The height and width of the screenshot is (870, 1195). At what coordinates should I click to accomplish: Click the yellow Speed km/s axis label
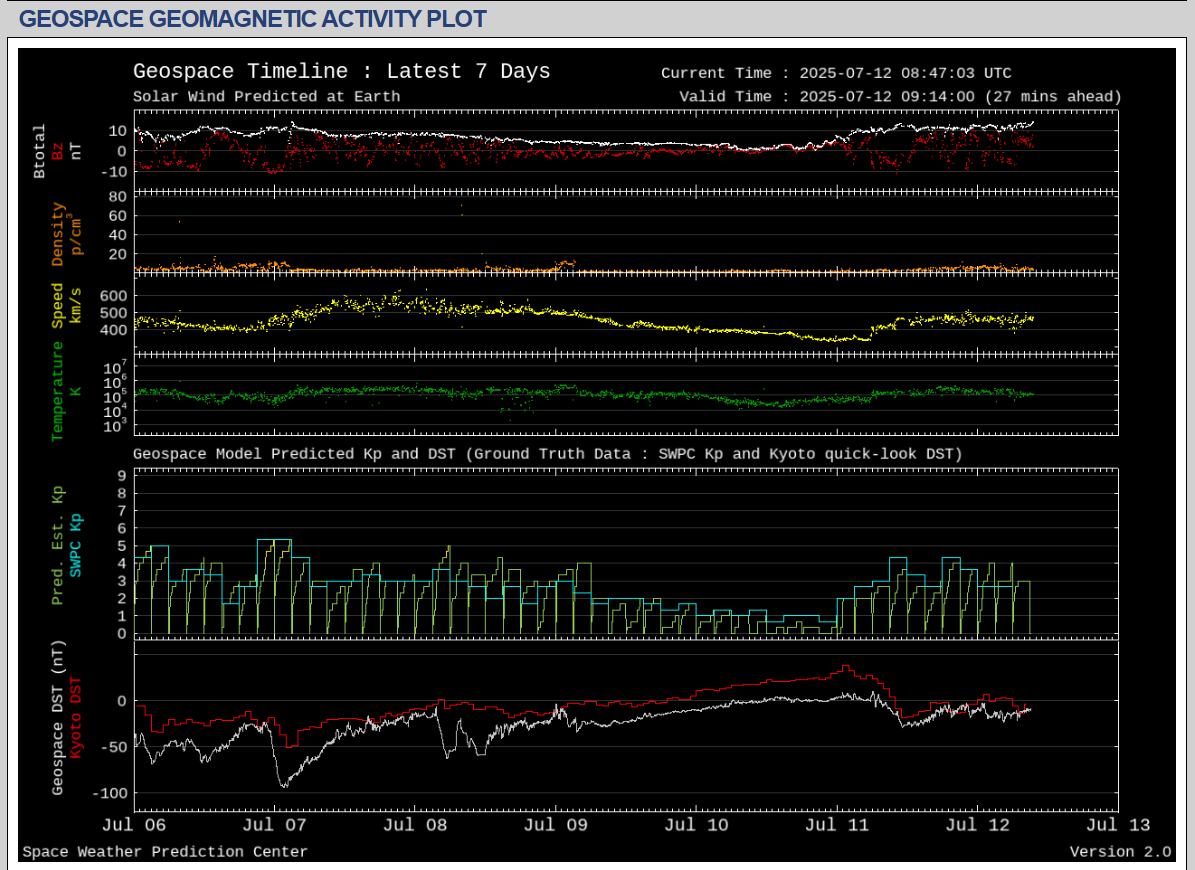pos(58,306)
